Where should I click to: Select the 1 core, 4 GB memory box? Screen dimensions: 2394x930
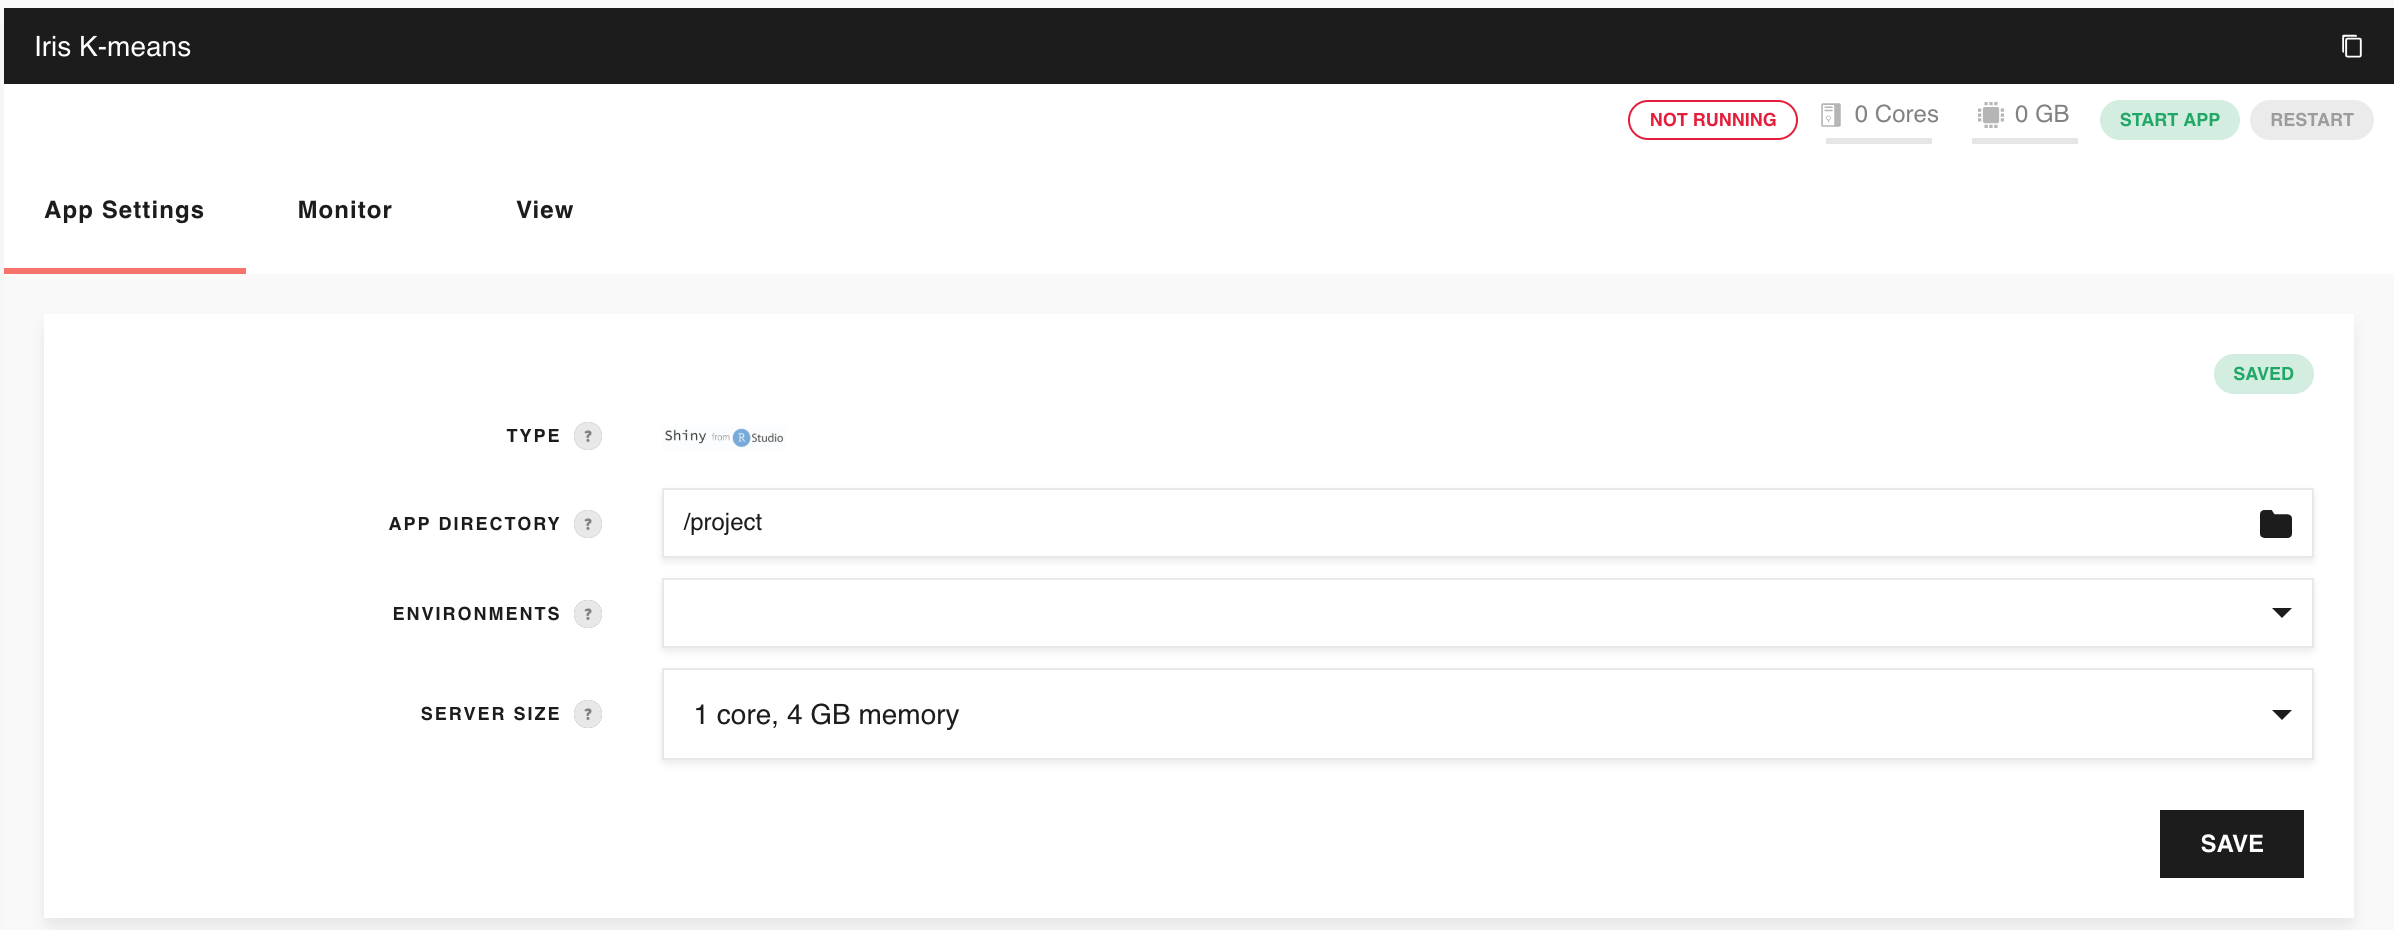[x=1400, y=714]
